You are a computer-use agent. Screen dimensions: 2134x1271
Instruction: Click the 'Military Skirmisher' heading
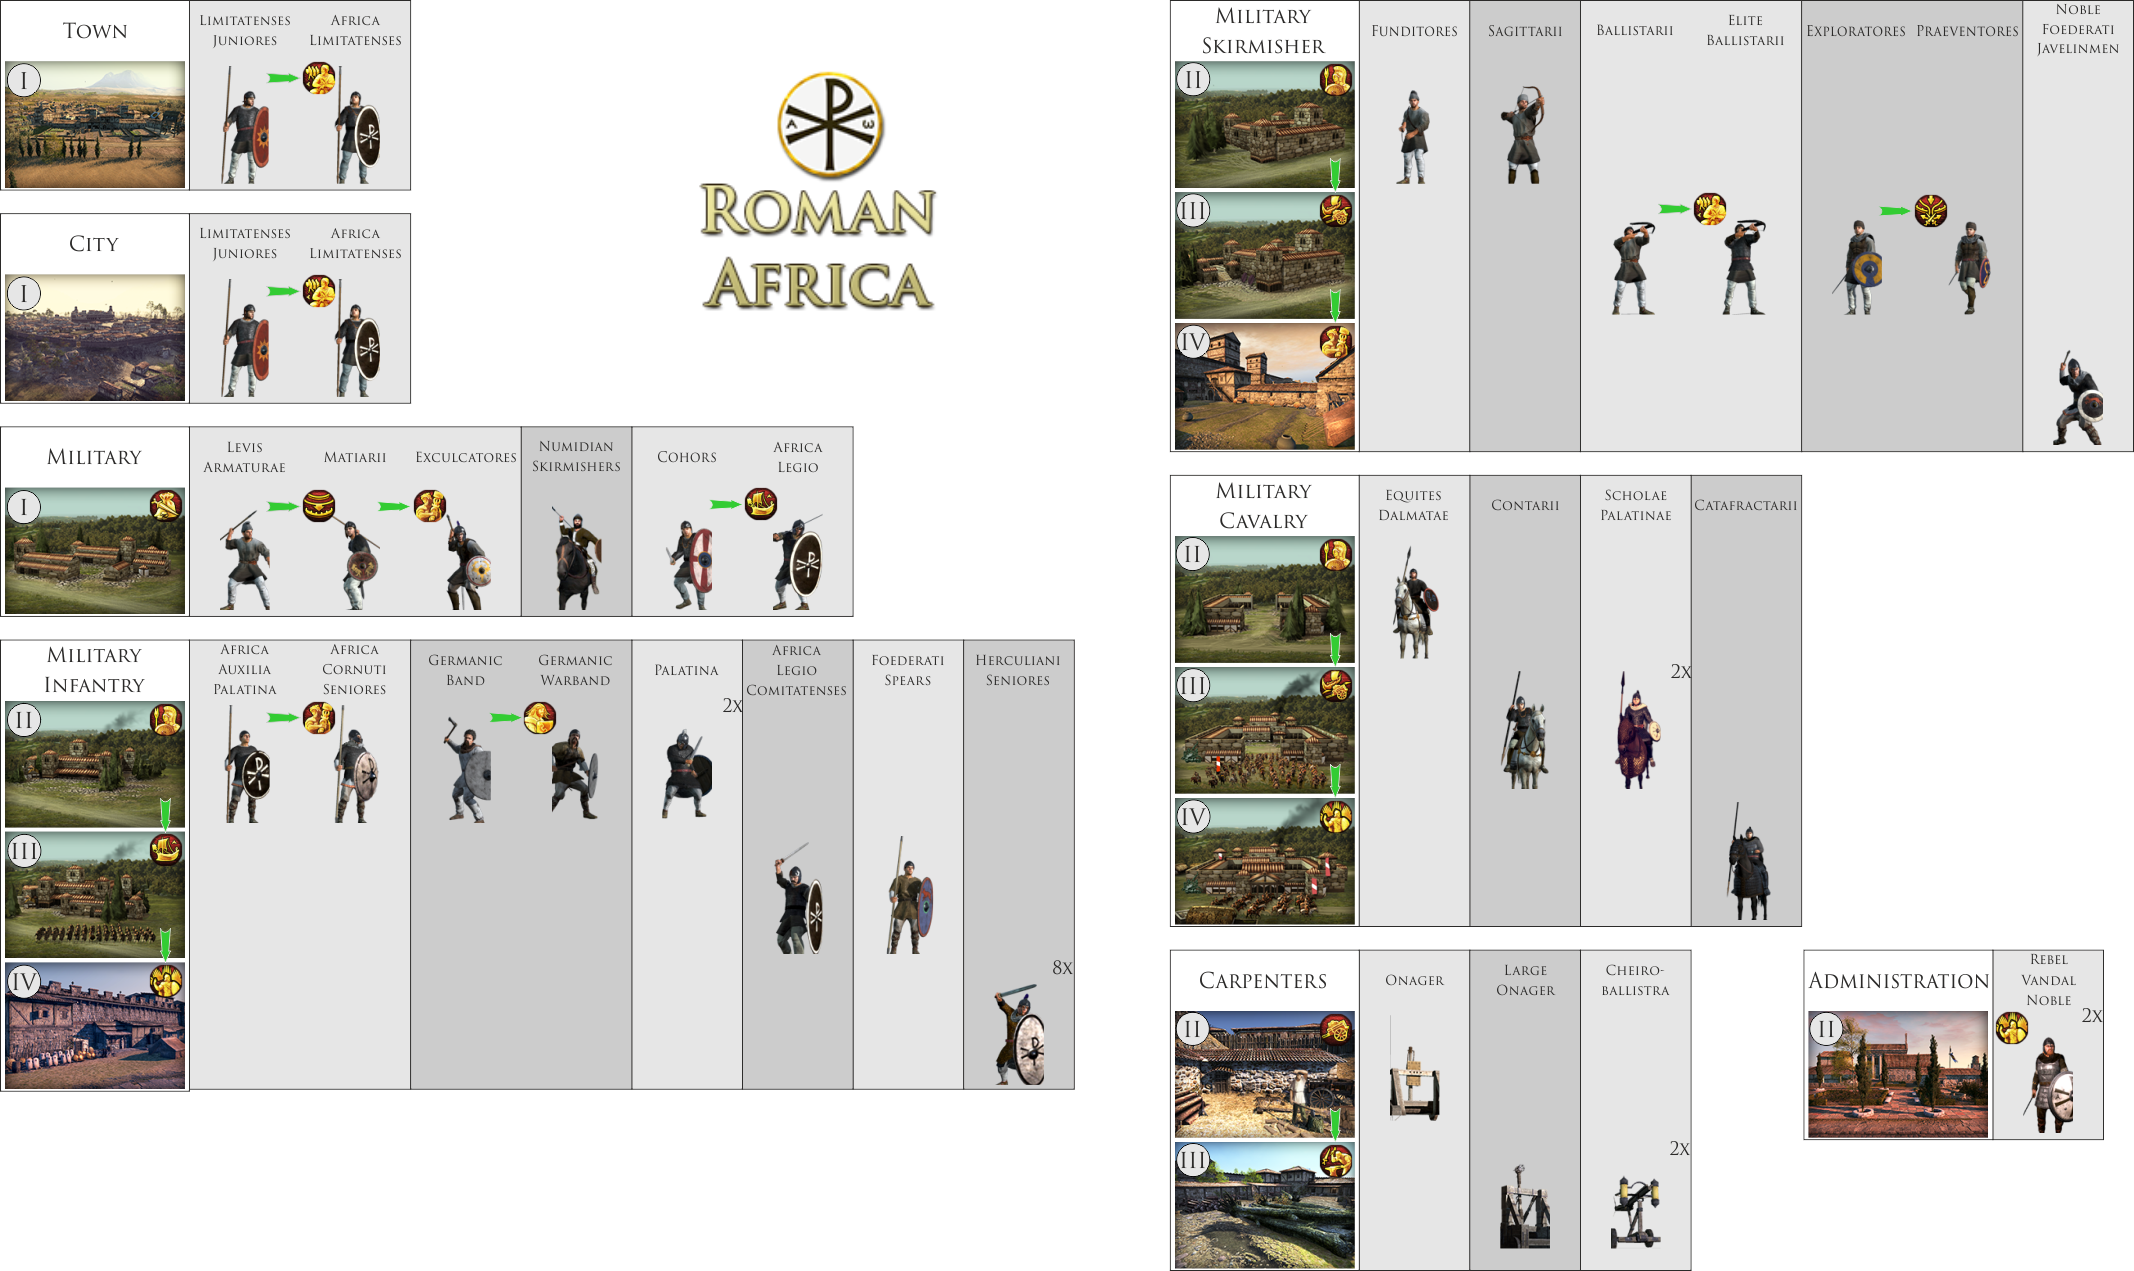1263,31
